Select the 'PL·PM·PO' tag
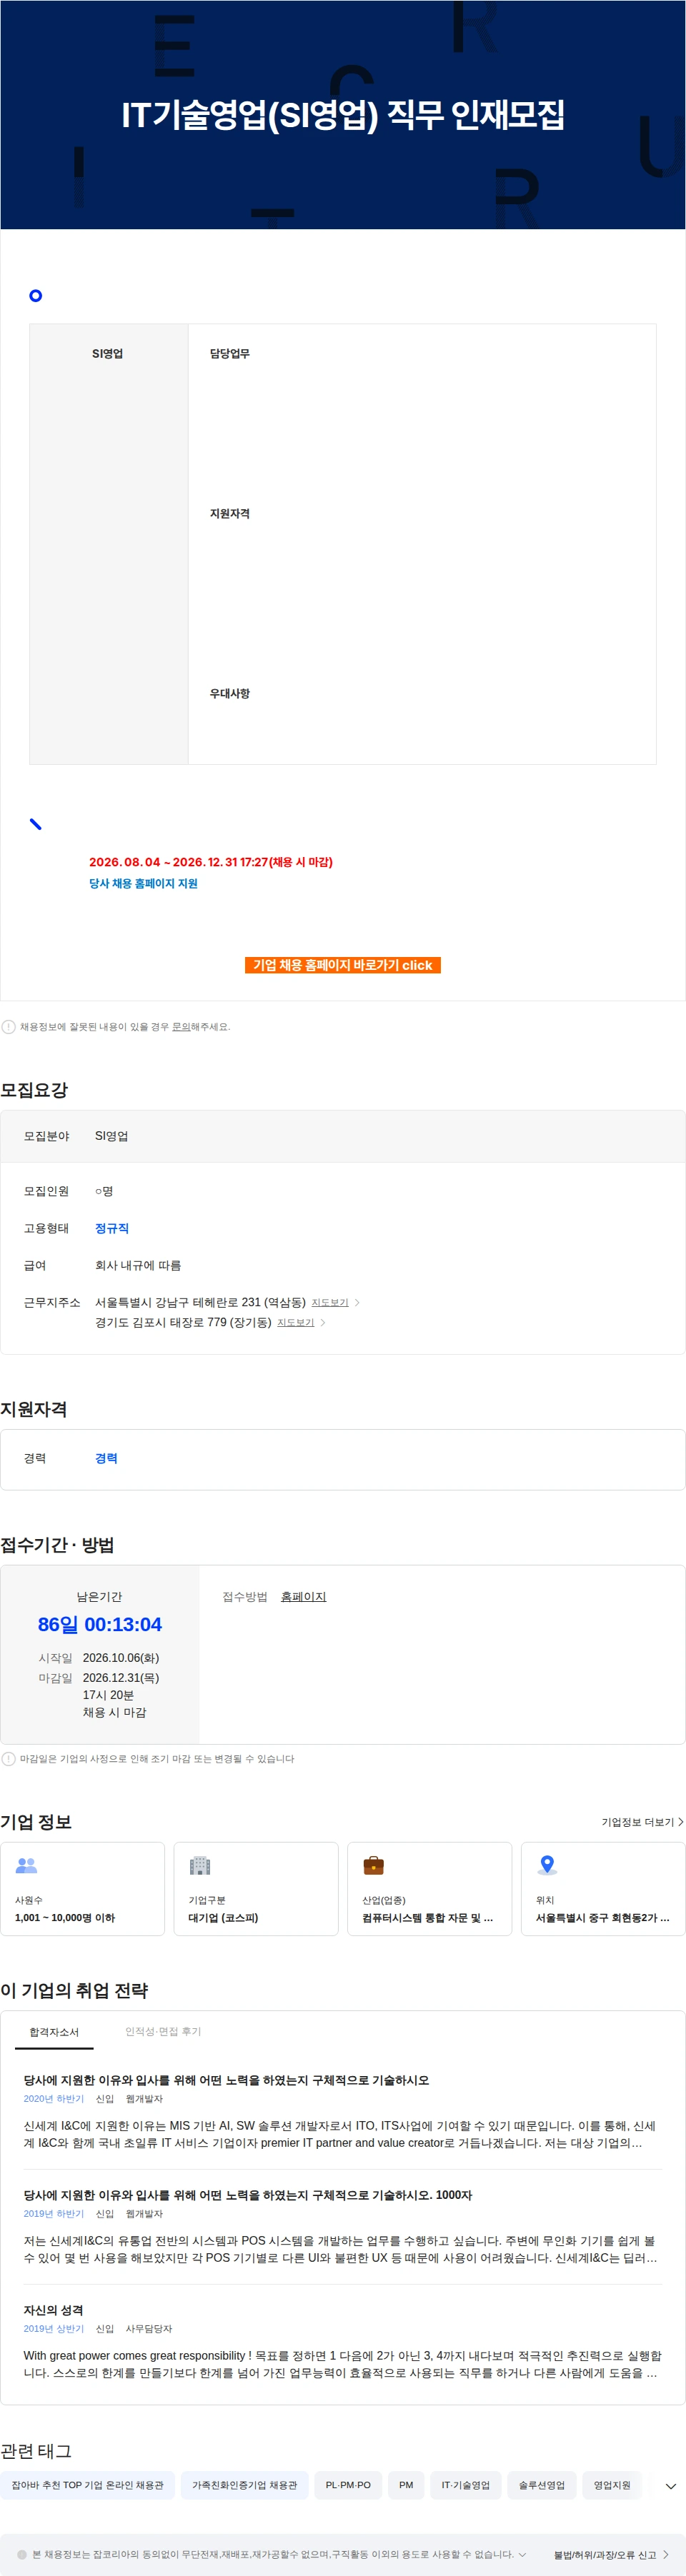Viewport: 686px width, 2576px height. [x=348, y=2485]
